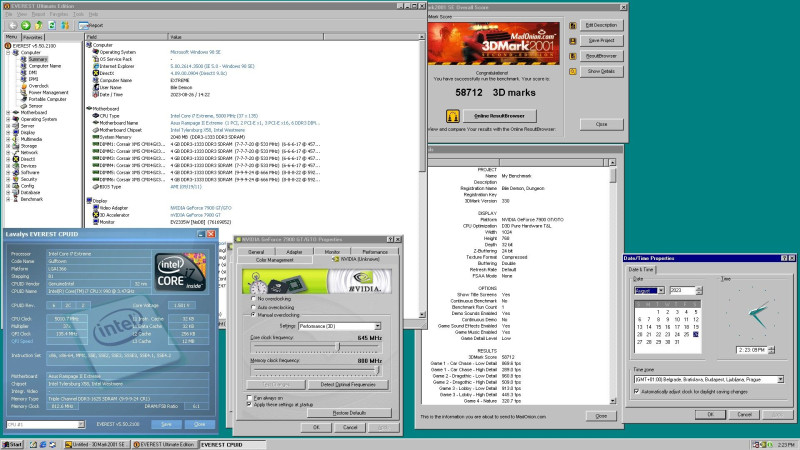Select Power Management in the tree
This screenshot has height=450, width=800.
[48, 92]
